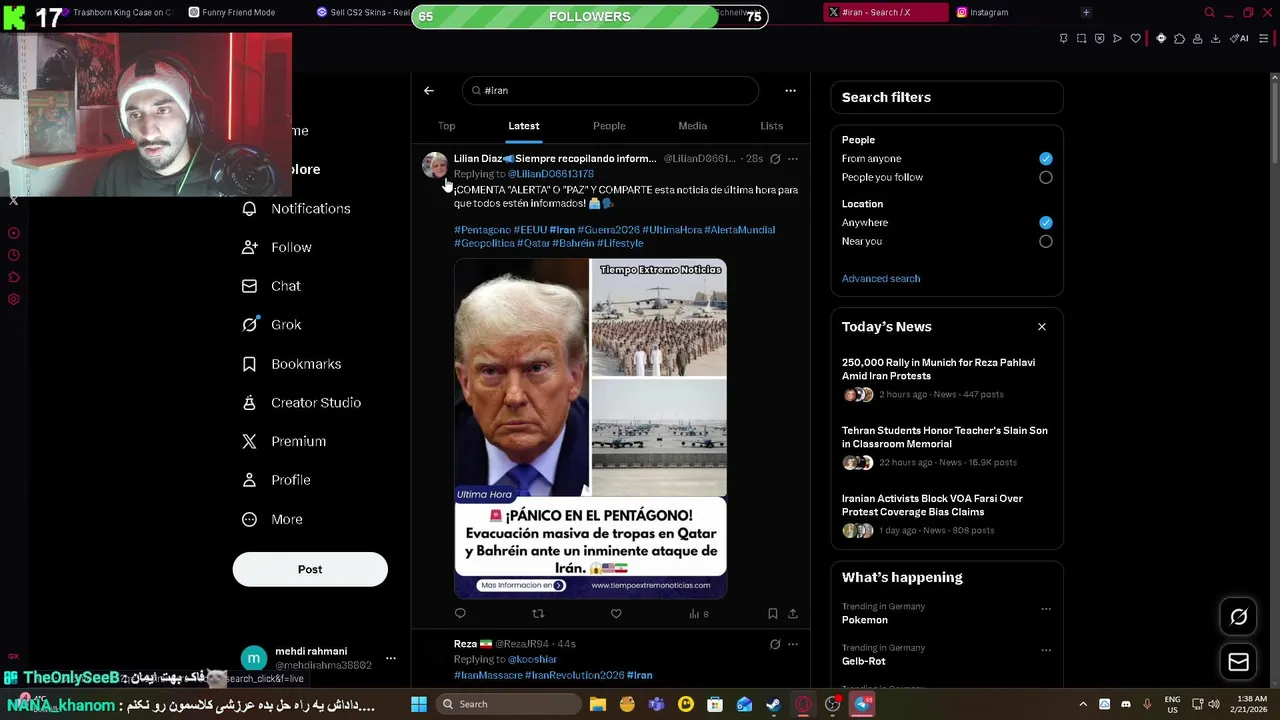The image size is (1280, 720).
Task: Click the browser snapshot selection icon
Action: click(1081, 38)
